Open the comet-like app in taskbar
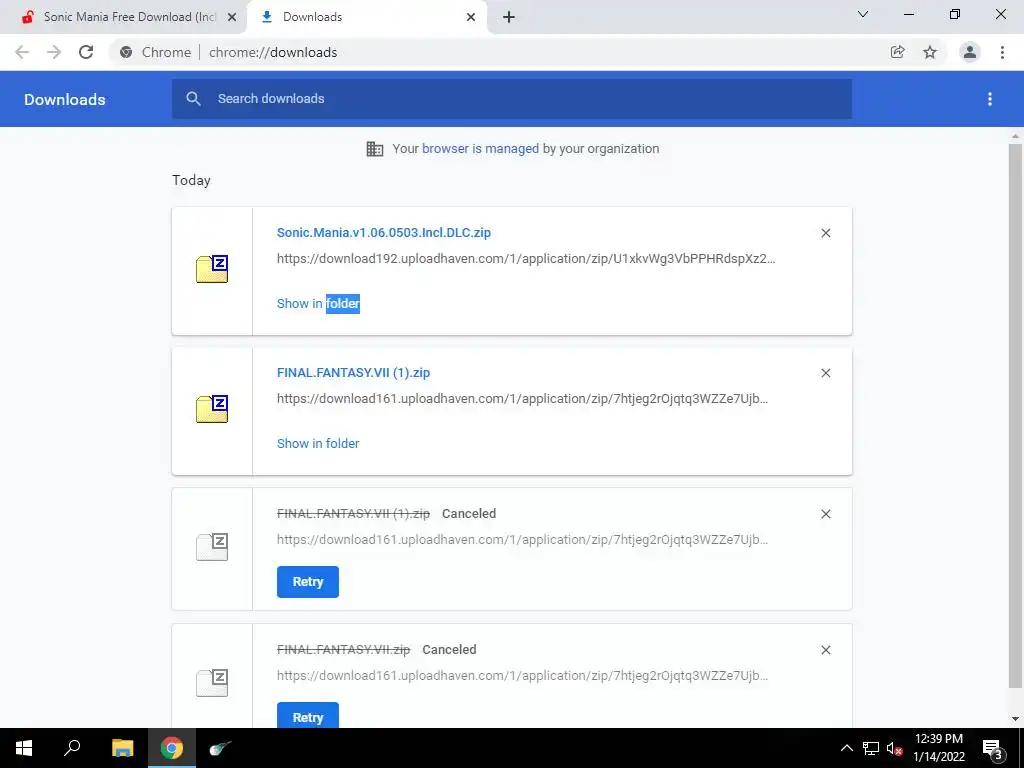1024x768 pixels. point(220,748)
